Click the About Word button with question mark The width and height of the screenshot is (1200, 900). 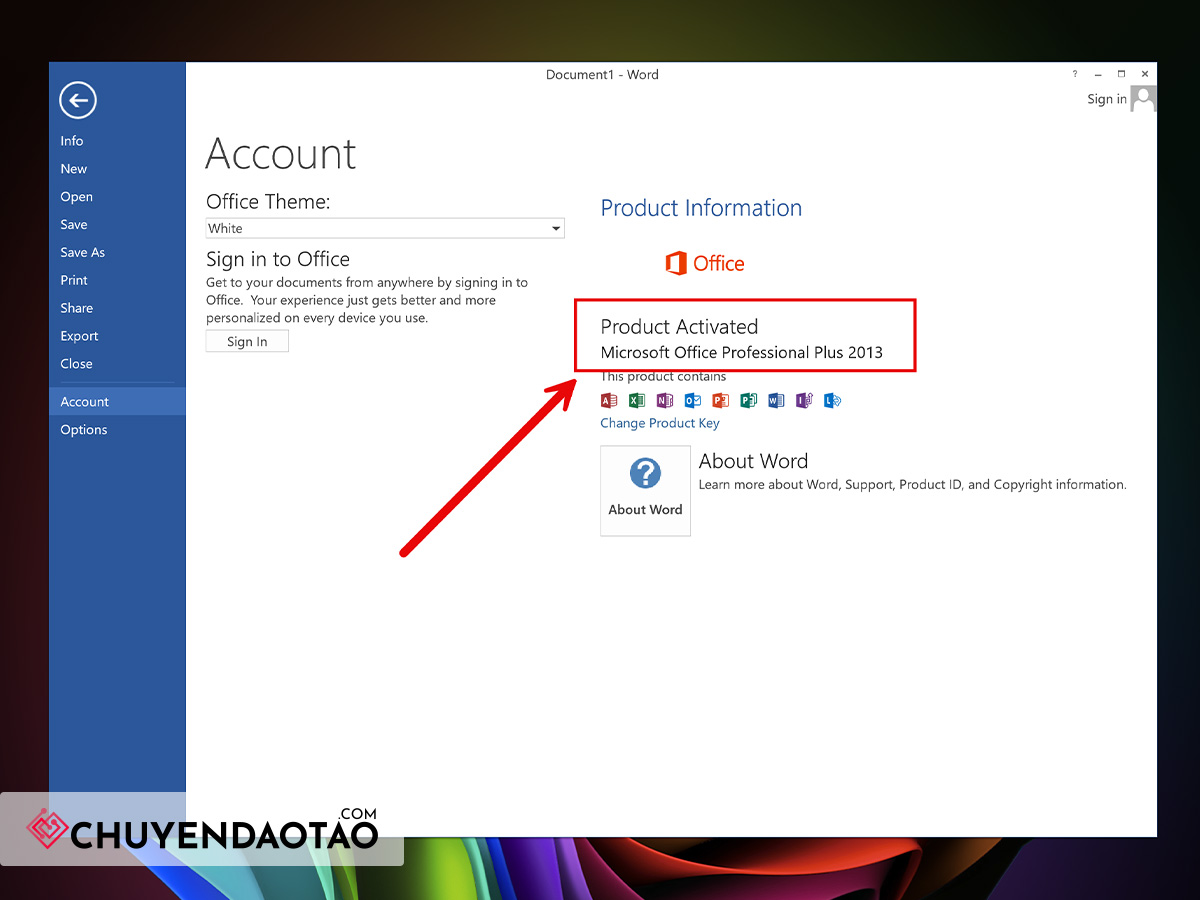[x=645, y=491]
